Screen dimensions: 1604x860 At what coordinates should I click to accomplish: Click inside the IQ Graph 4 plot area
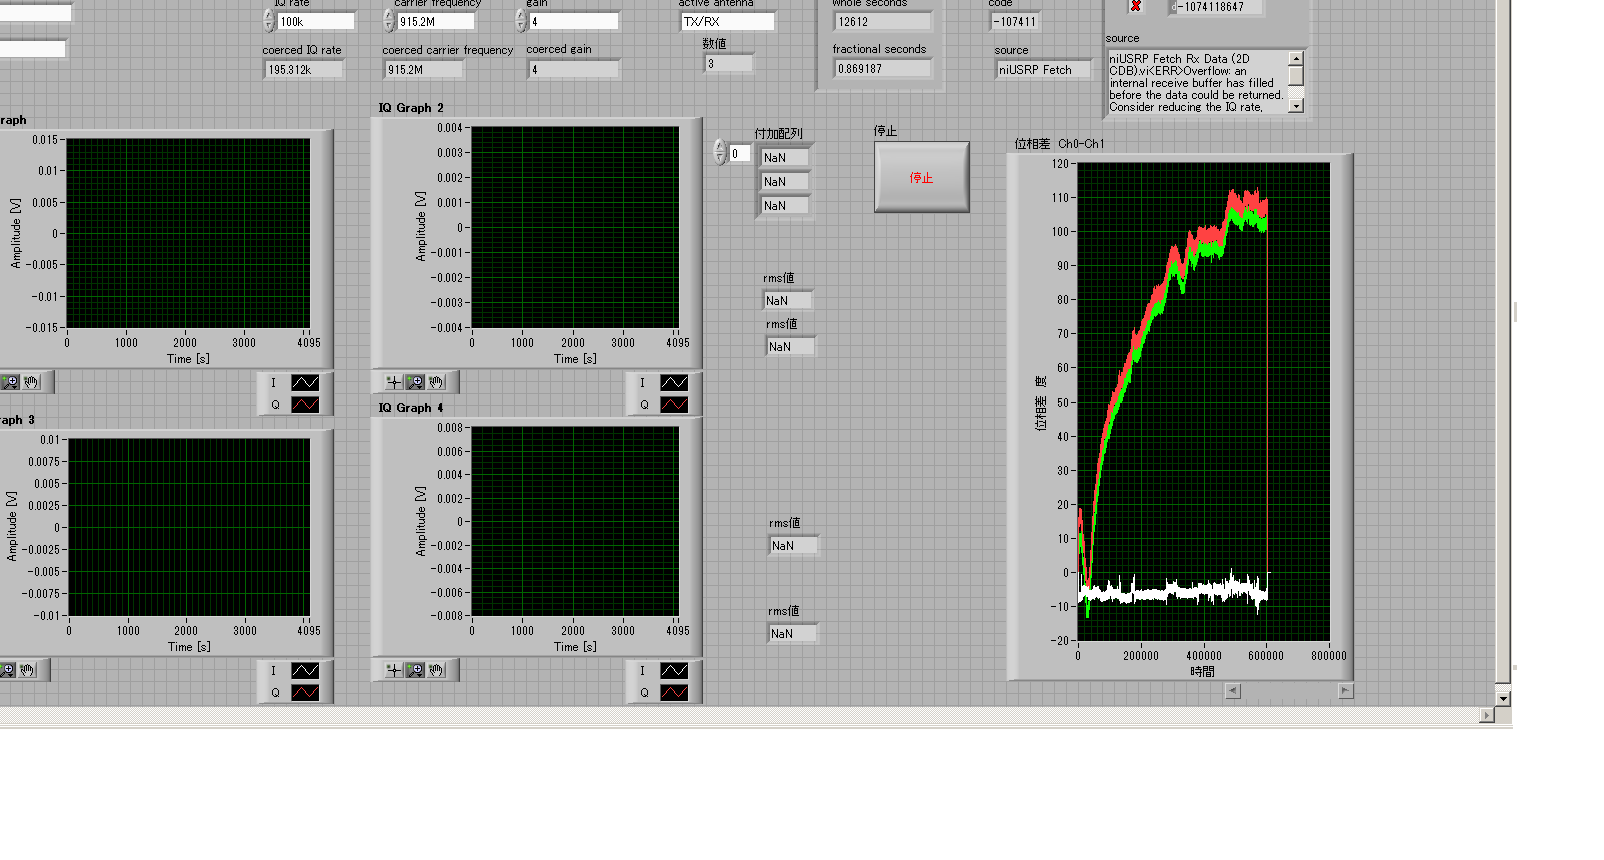tap(575, 521)
